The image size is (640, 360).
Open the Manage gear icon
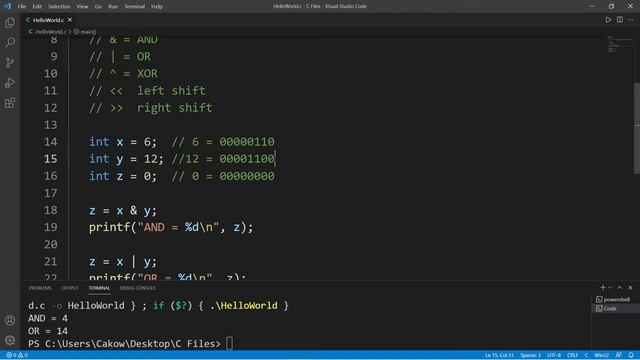[10, 340]
